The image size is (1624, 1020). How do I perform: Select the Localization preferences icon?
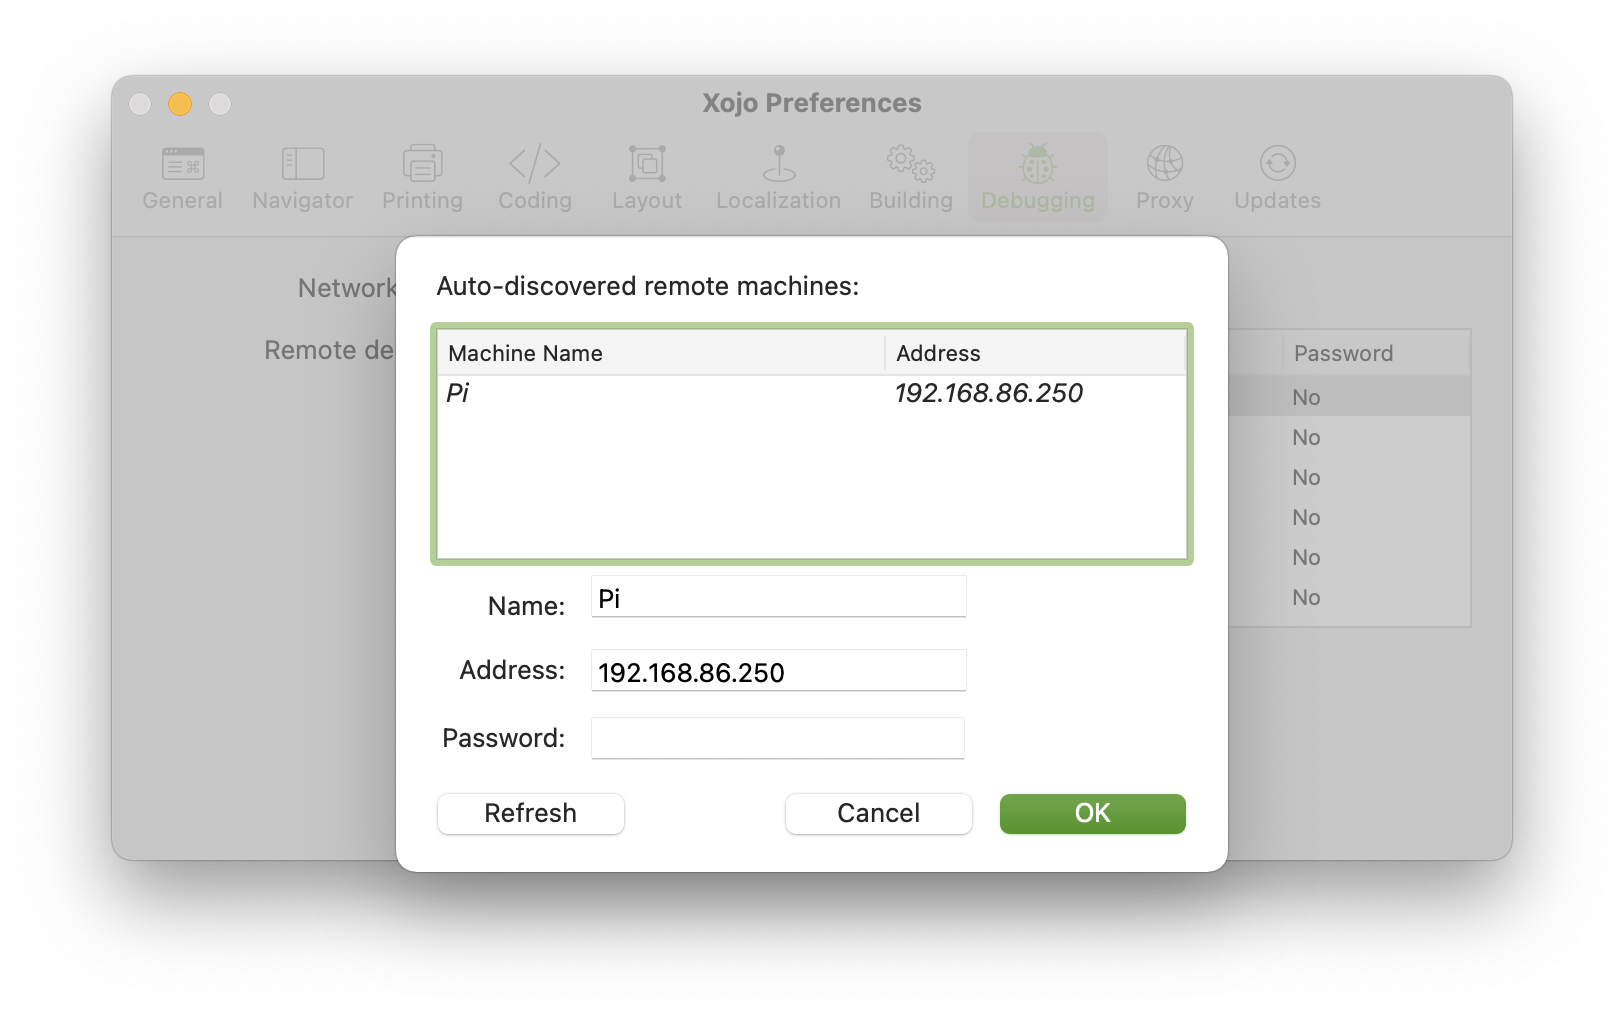coord(777,176)
